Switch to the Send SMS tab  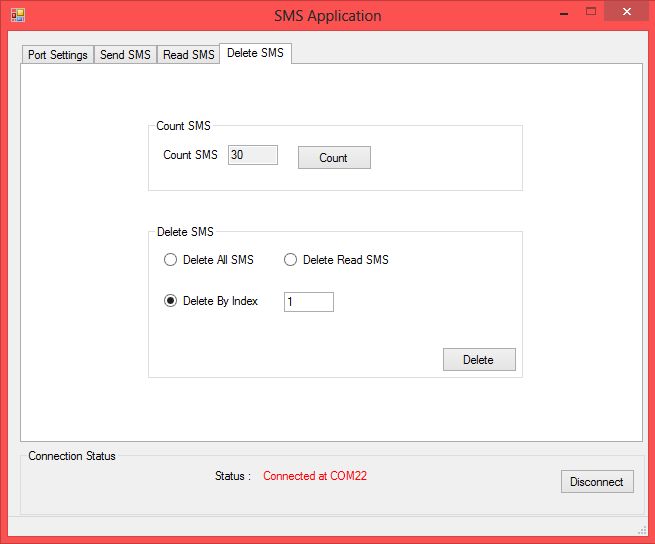tap(125, 55)
